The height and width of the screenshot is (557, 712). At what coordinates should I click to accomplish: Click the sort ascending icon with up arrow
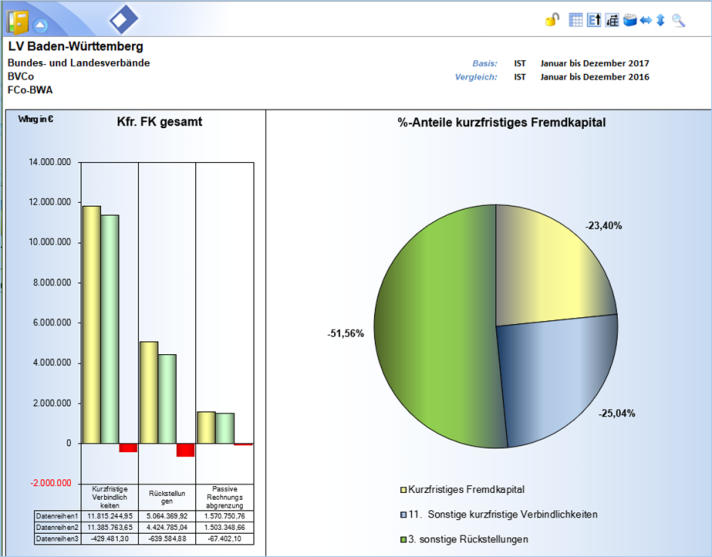coord(593,20)
